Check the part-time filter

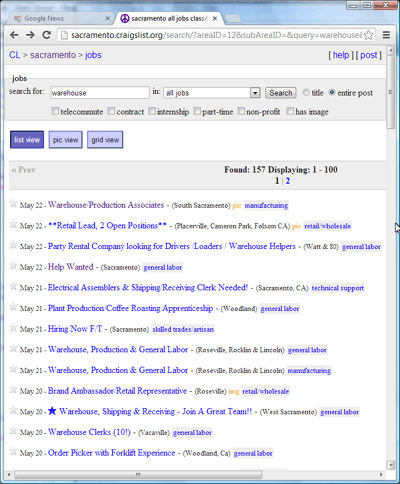(x=197, y=111)
